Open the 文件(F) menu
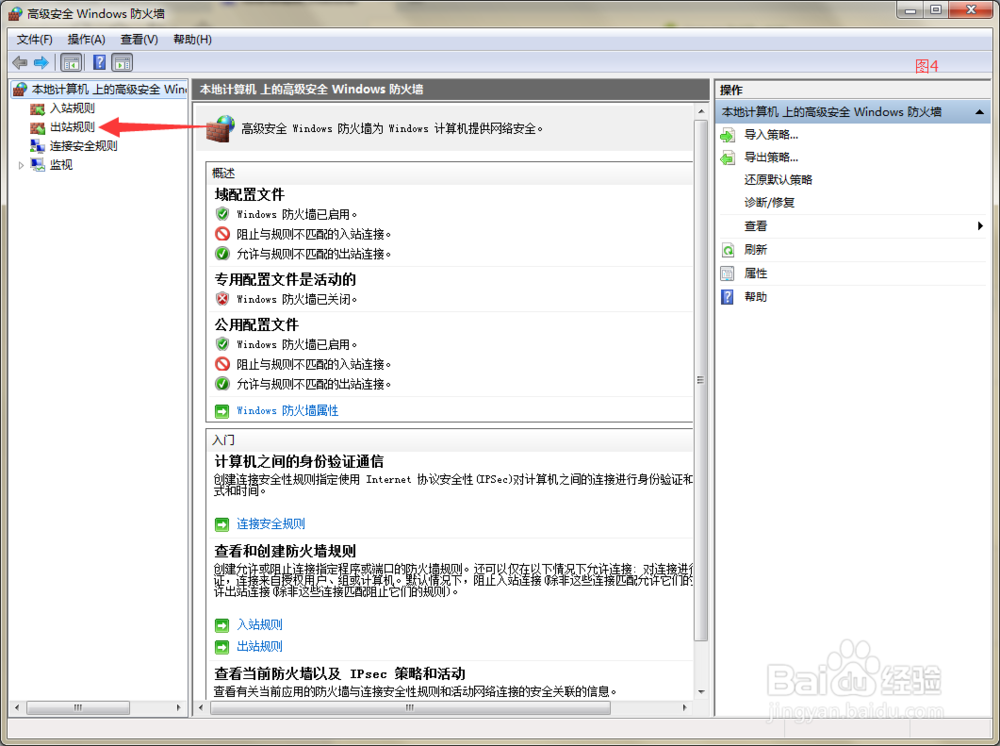The height and width of the screenshot is (746, 1000). coord(34,40)
